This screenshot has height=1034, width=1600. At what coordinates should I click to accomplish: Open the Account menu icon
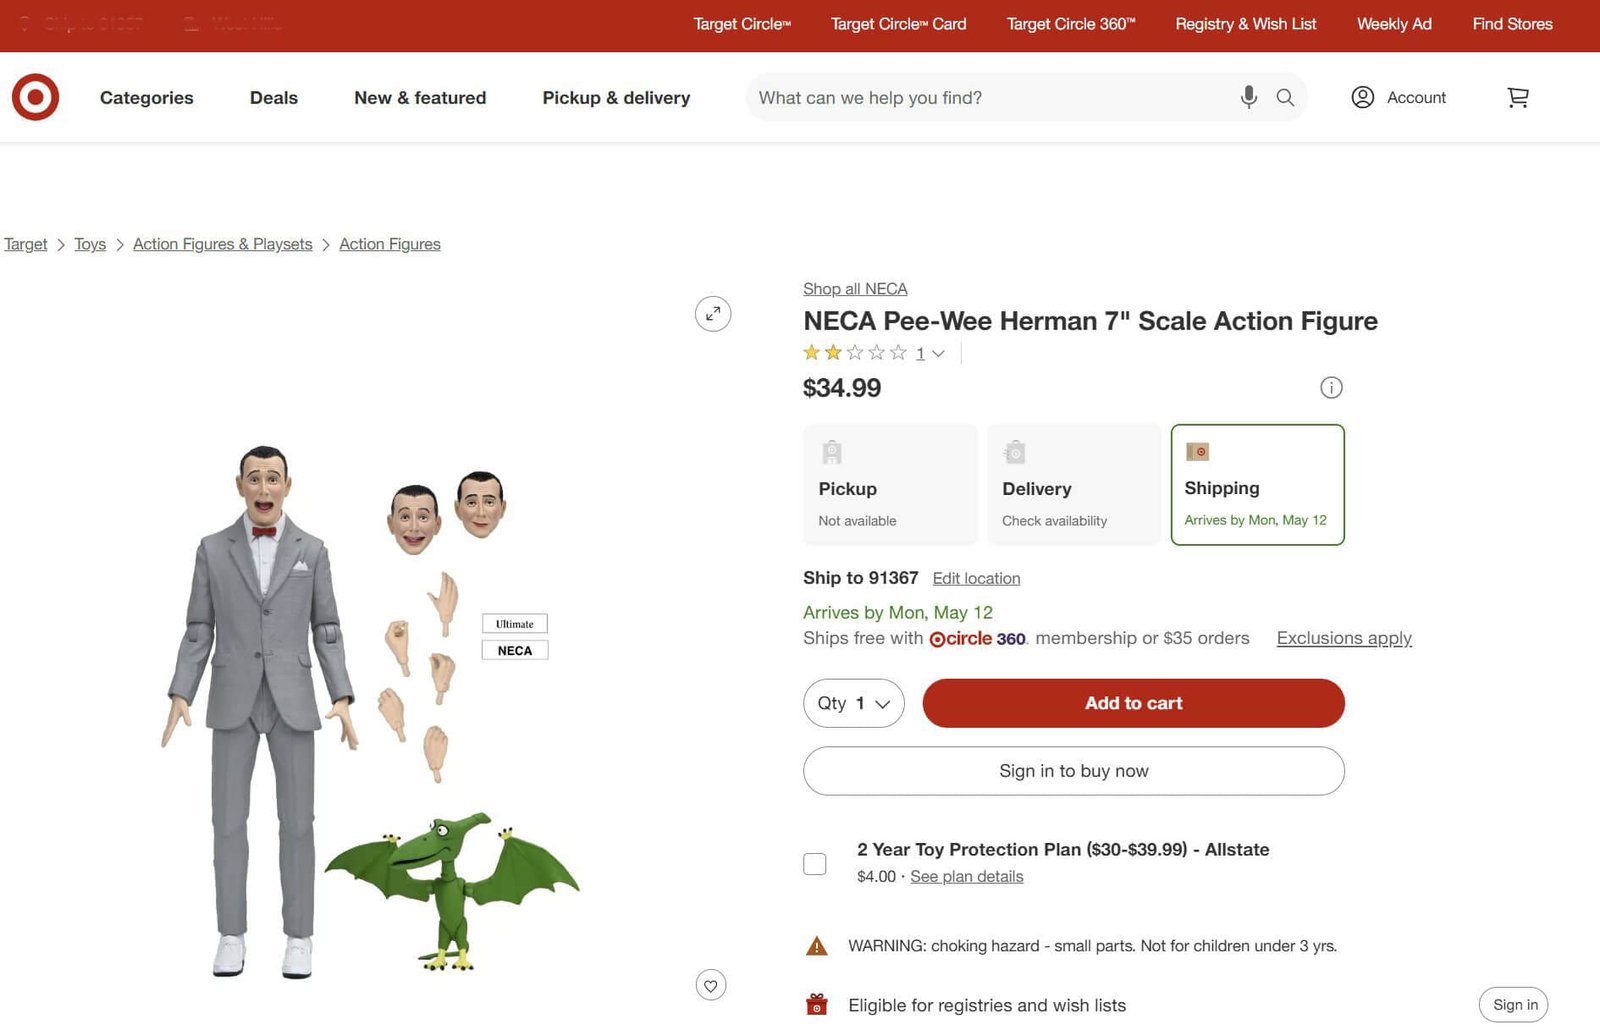[1362, 98]
